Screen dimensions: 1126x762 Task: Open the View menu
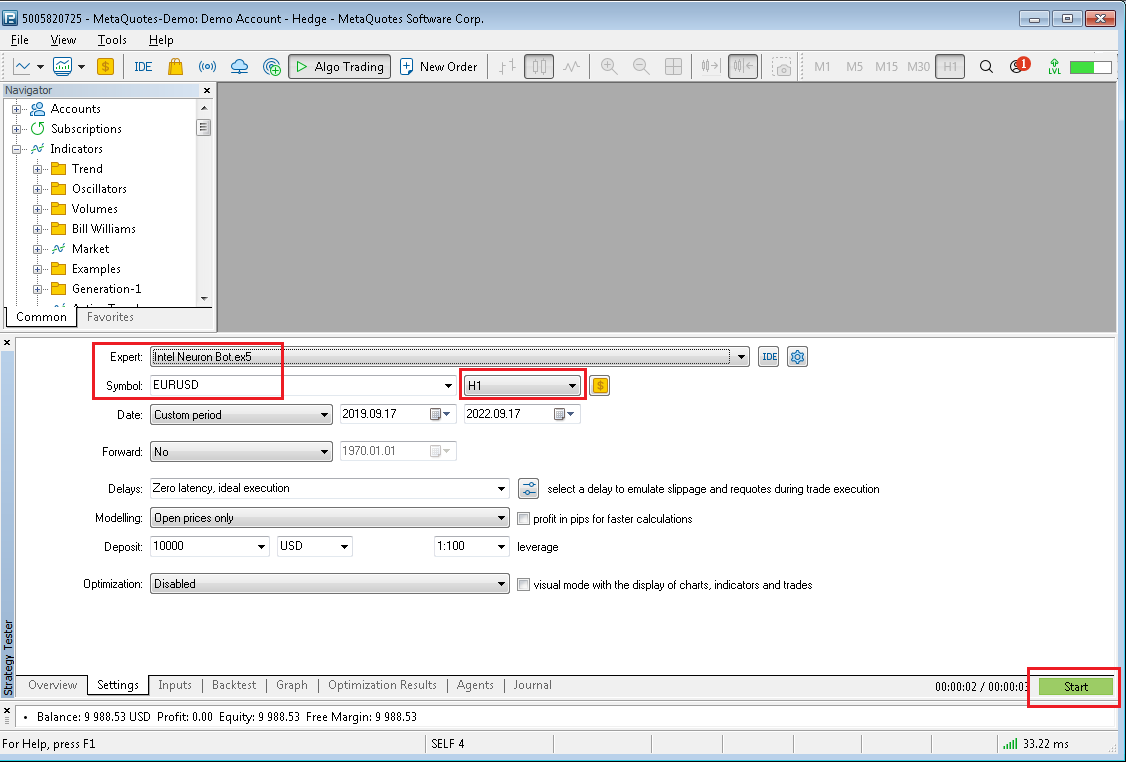point(63,40)
